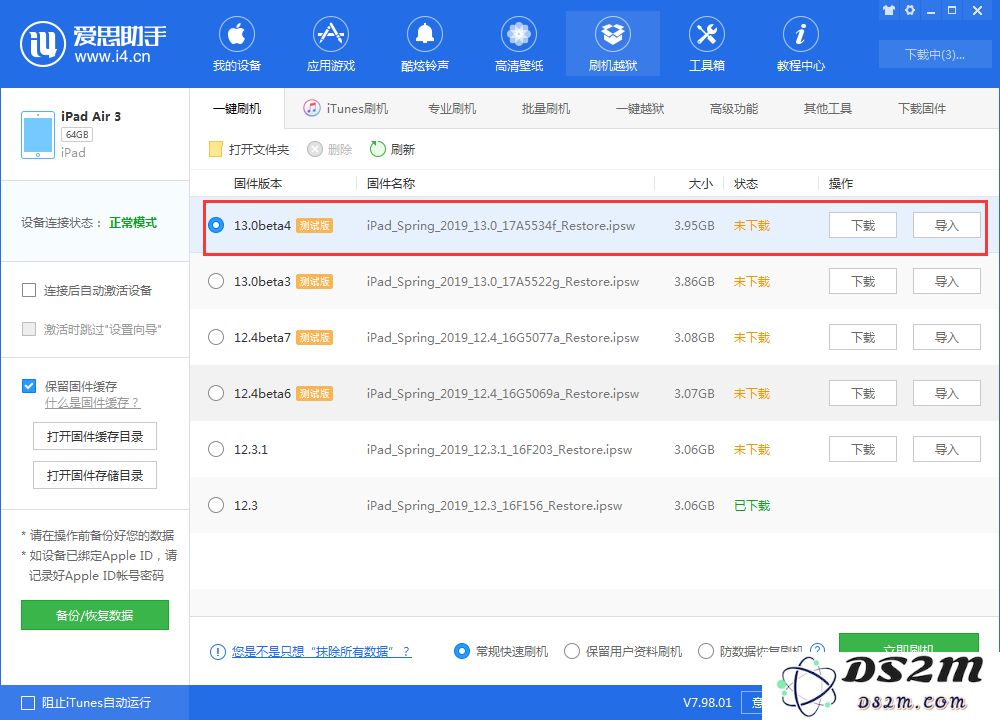This screenshot has height=720, width=1000.
Task: Switch to 专业刷机 tab
Action: 452,108
